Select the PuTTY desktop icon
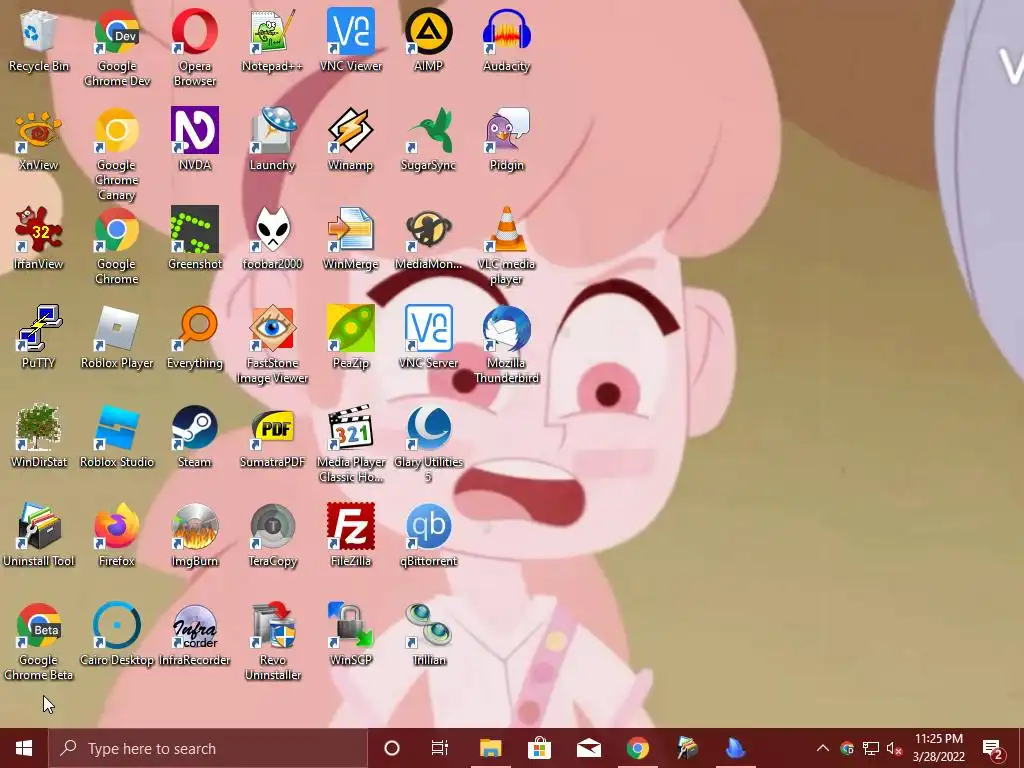Image resolution: width=1024 pixels, height=768 pixels. coord(39,337)
